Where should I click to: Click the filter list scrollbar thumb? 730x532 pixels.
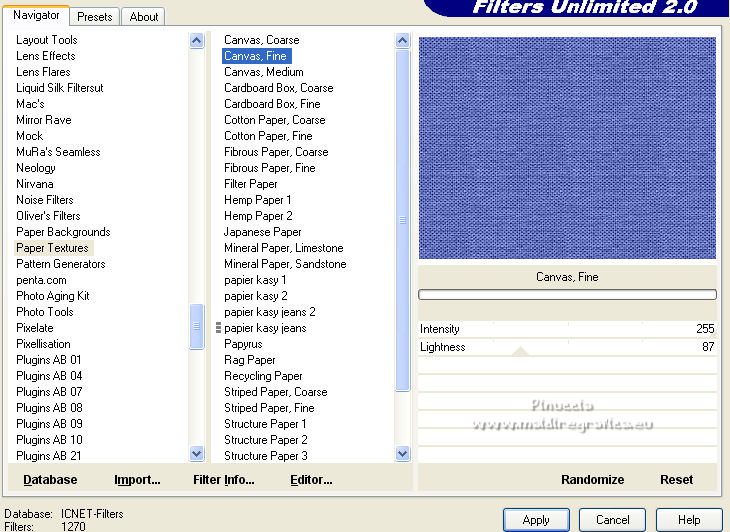point(403,220)
